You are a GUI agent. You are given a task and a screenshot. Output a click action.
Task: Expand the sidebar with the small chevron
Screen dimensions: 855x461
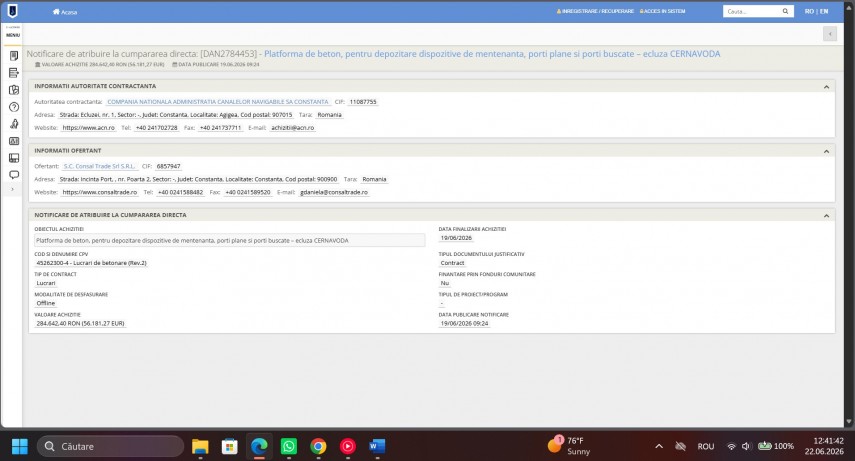coord(13,189)
